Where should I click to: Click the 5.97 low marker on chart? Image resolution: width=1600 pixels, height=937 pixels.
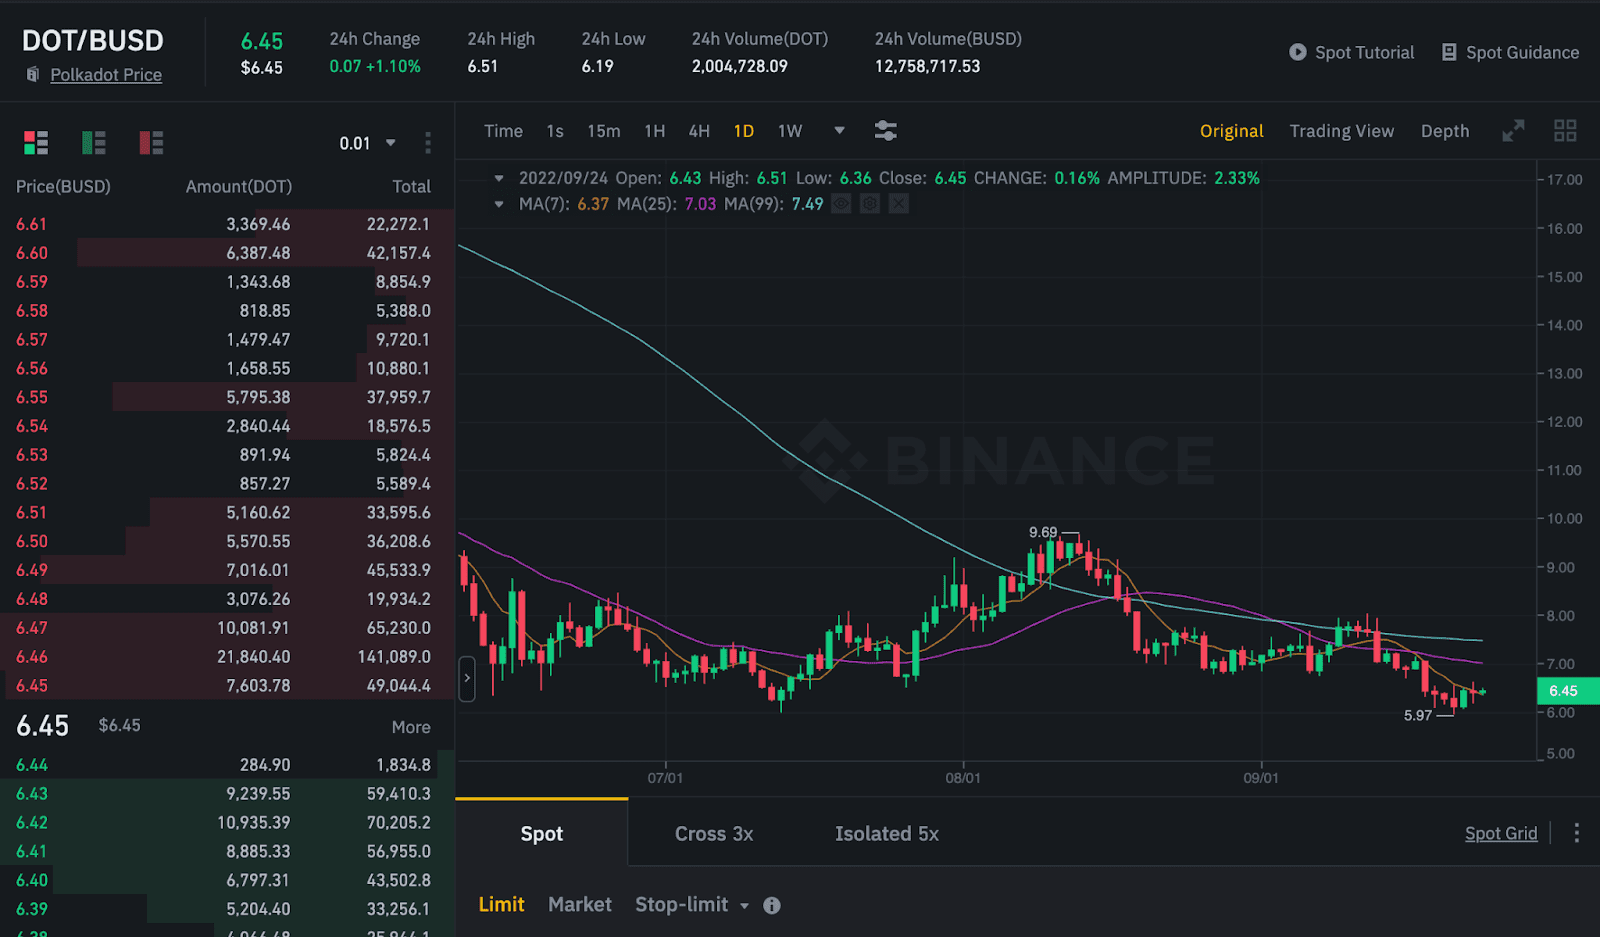click(x=1418, y=716)
